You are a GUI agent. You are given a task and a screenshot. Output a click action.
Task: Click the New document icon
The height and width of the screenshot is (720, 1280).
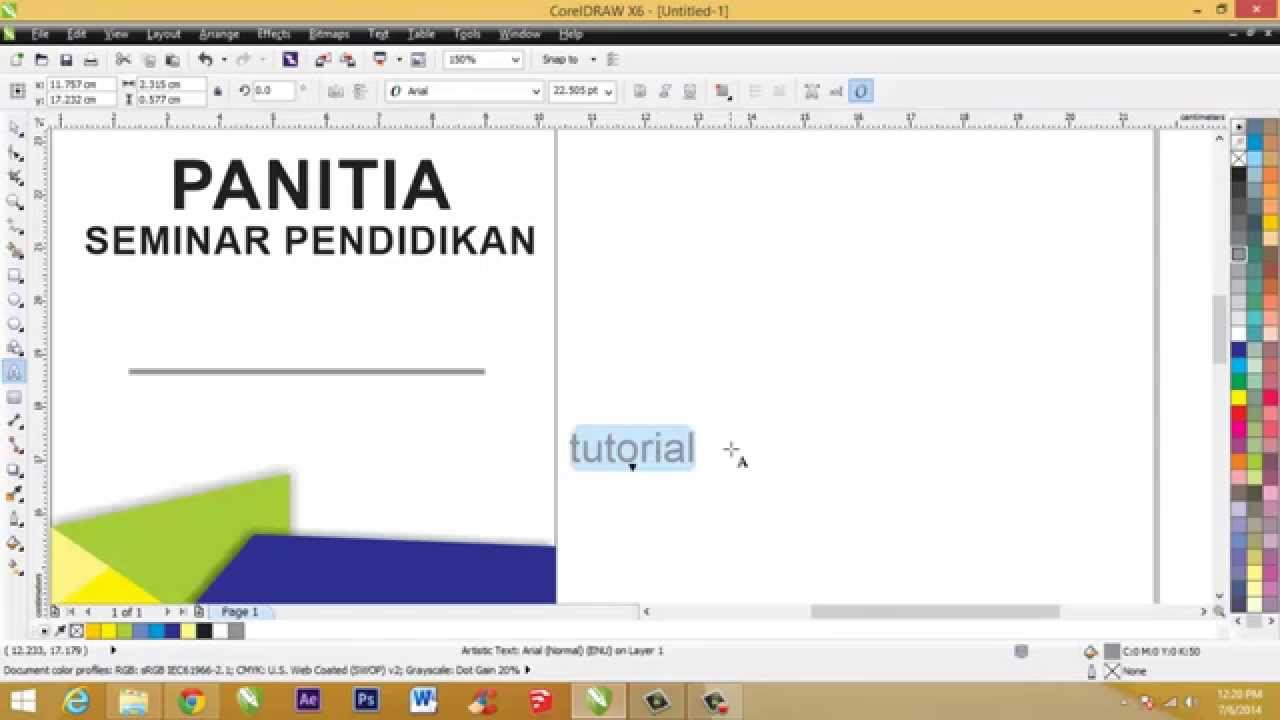point(17,60)
